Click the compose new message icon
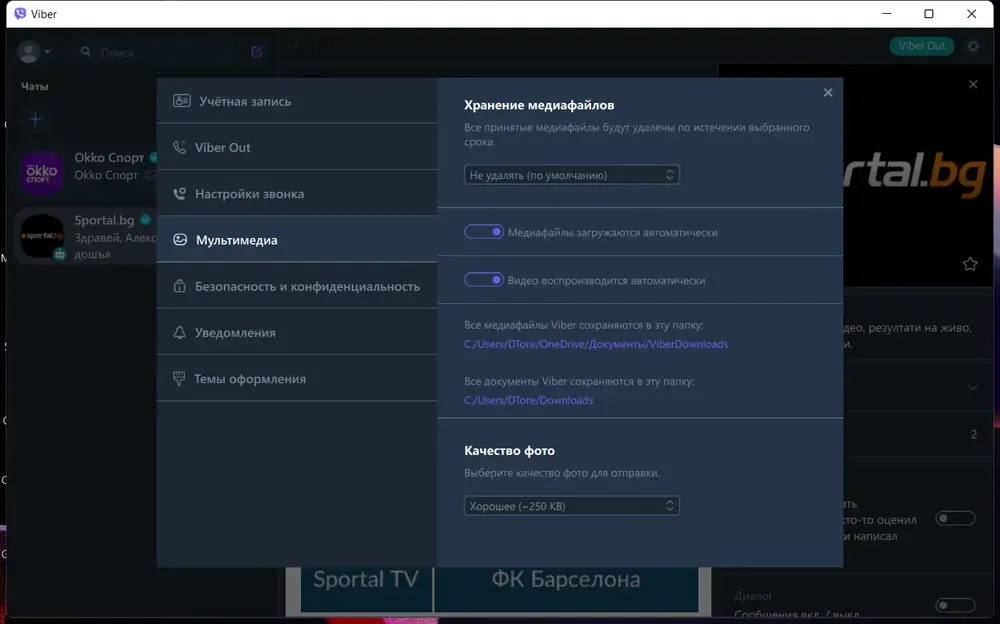Image resolution: width=1000 pixels, height=624 pixels. tap(257, 52)
